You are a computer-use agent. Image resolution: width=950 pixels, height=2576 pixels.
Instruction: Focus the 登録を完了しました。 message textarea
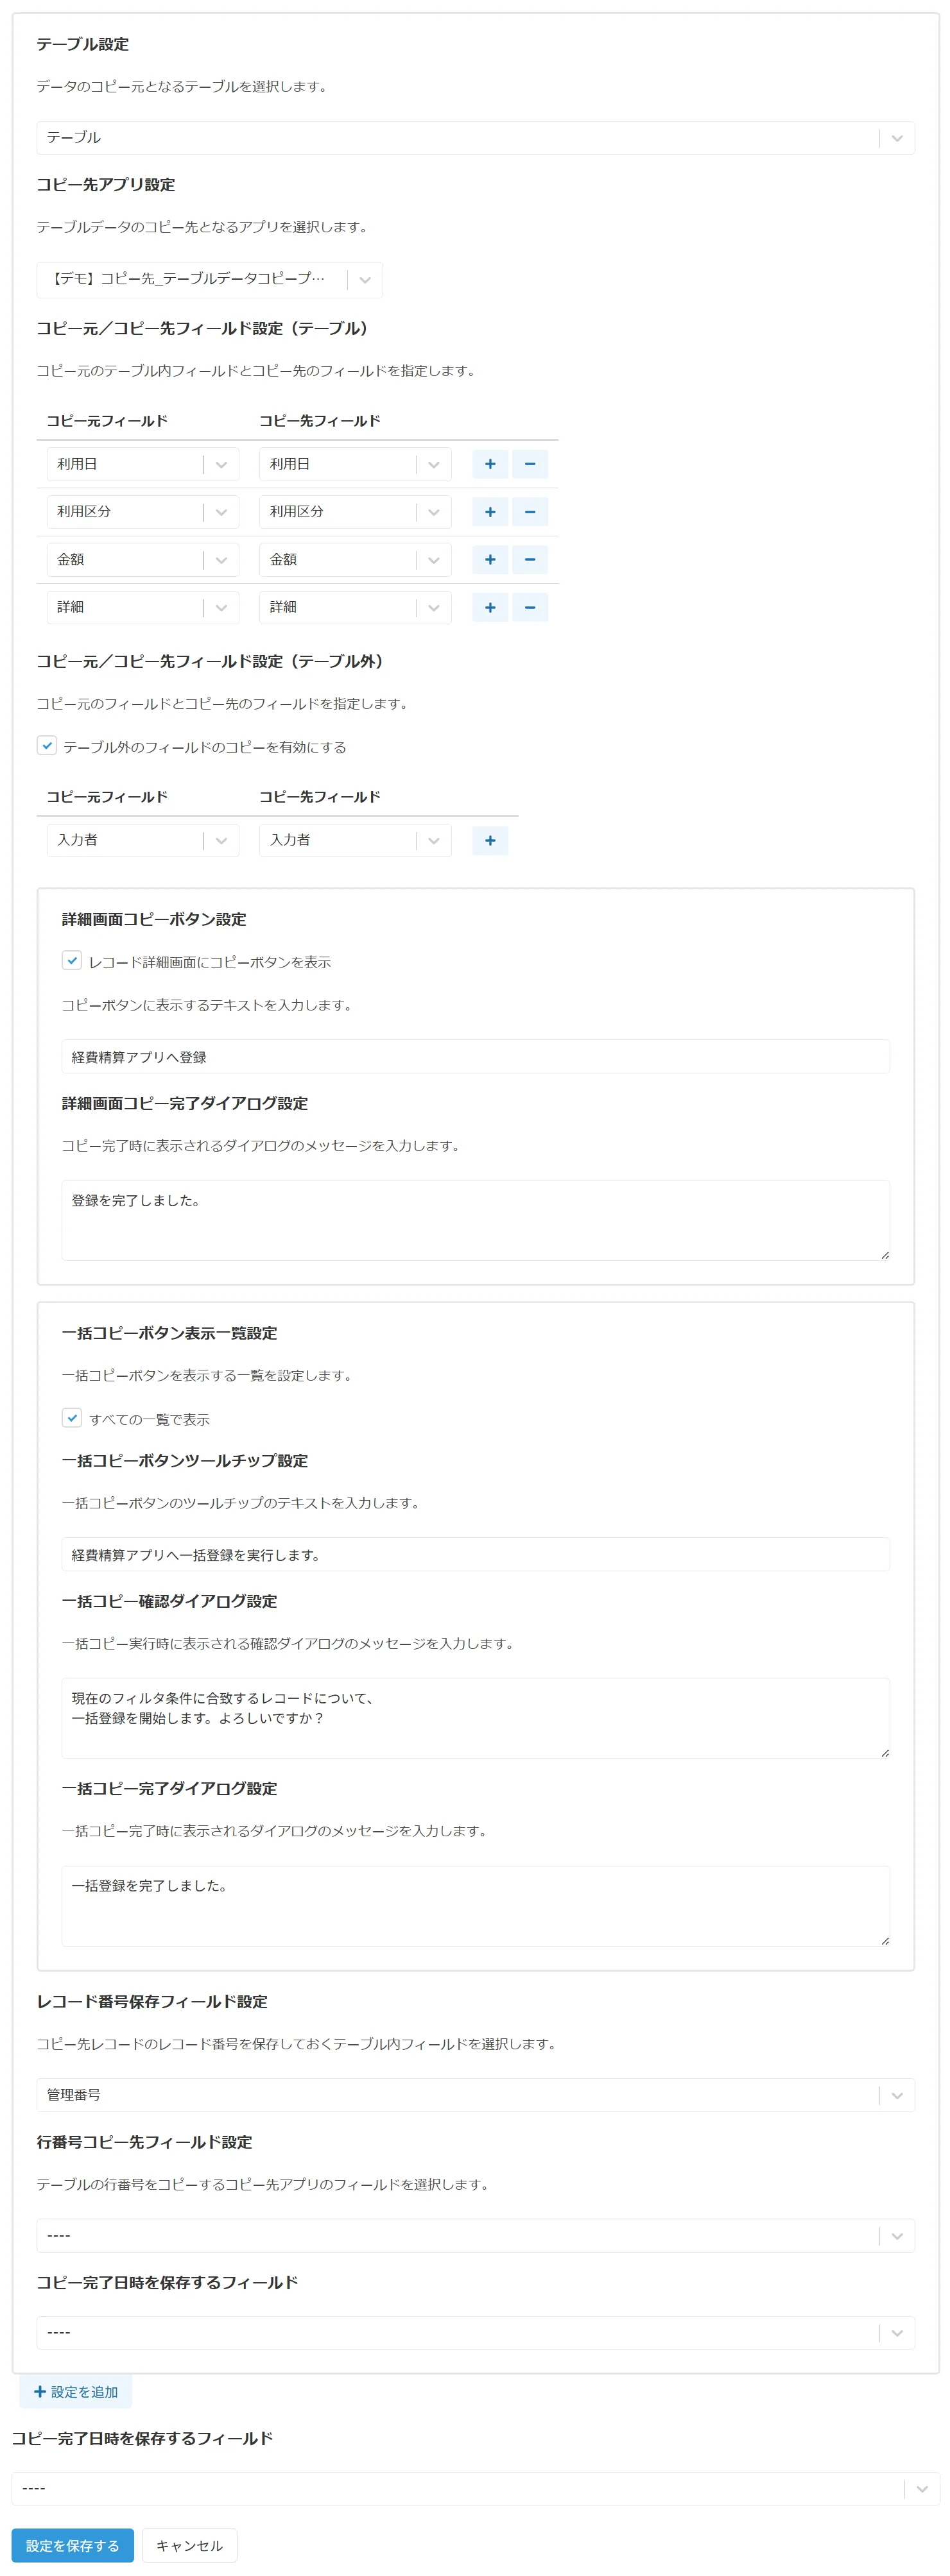(475, 1220)
